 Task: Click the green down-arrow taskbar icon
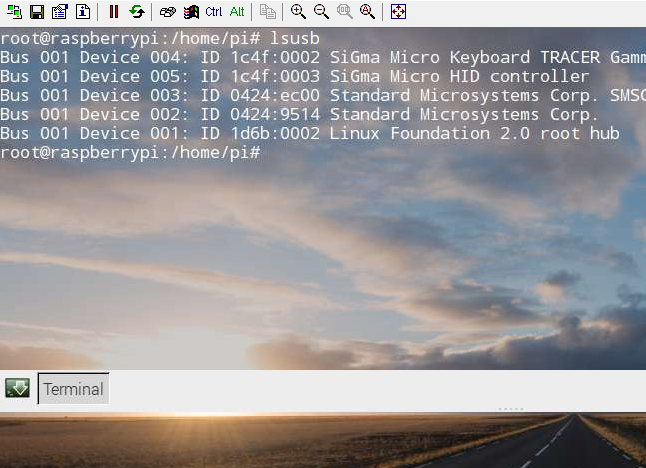(17, 388)
